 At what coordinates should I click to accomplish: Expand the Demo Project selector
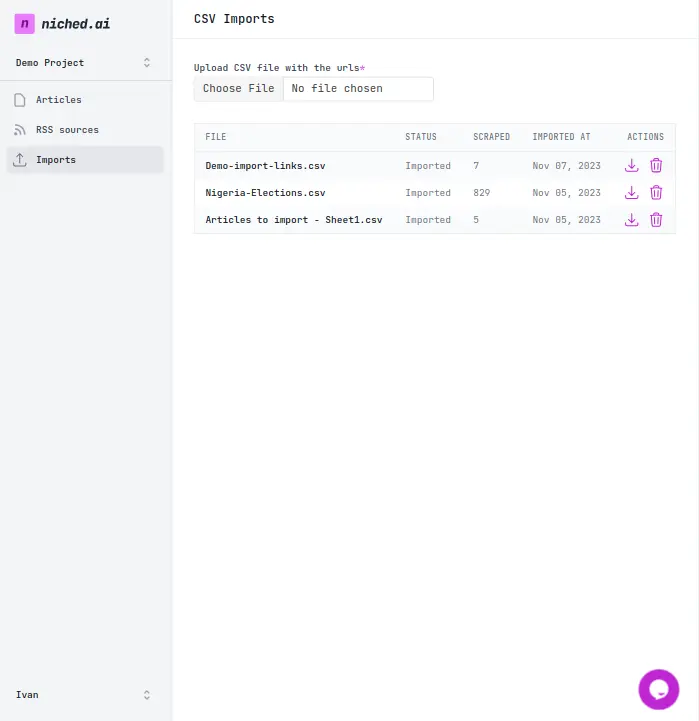[83, 63]
